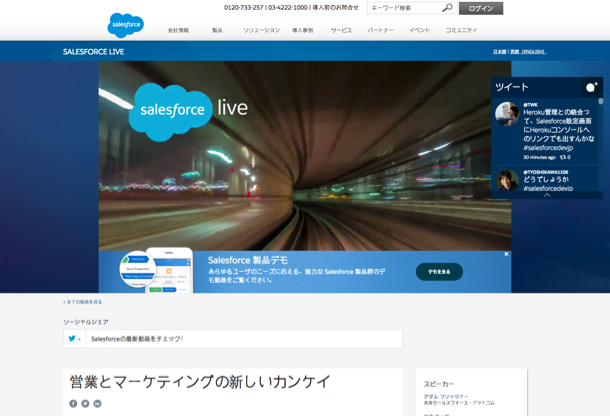Screen dimensions: 610x416
Task: Share article via LinkedIn icon
Action: coord(97,404)
